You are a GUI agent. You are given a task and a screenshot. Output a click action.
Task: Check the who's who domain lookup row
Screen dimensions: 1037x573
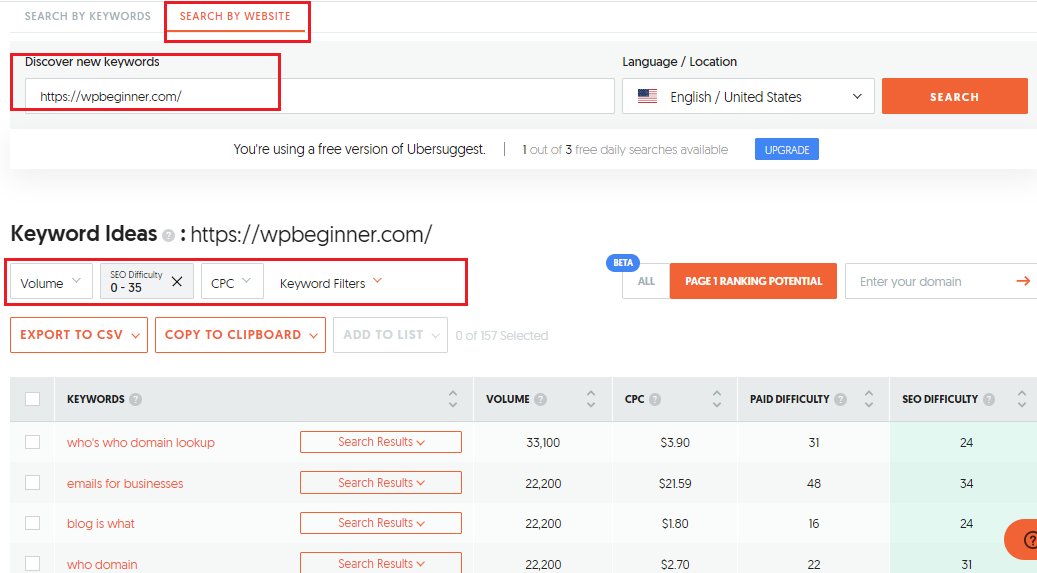coord(32,442)
